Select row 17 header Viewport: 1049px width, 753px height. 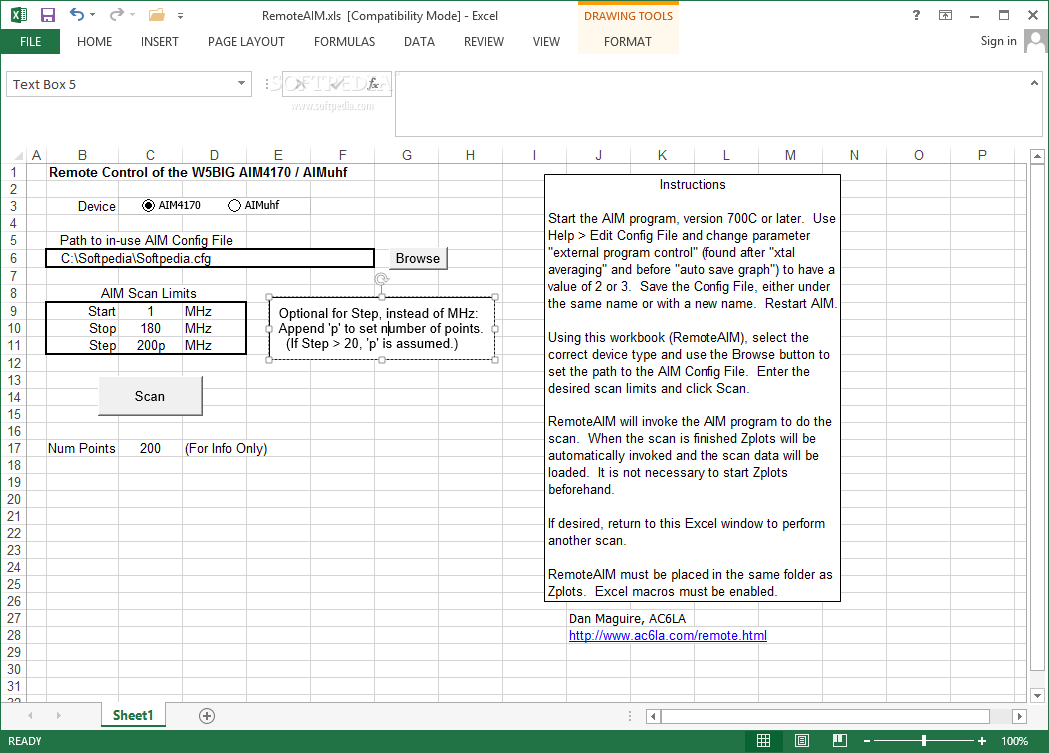(14, 448)
